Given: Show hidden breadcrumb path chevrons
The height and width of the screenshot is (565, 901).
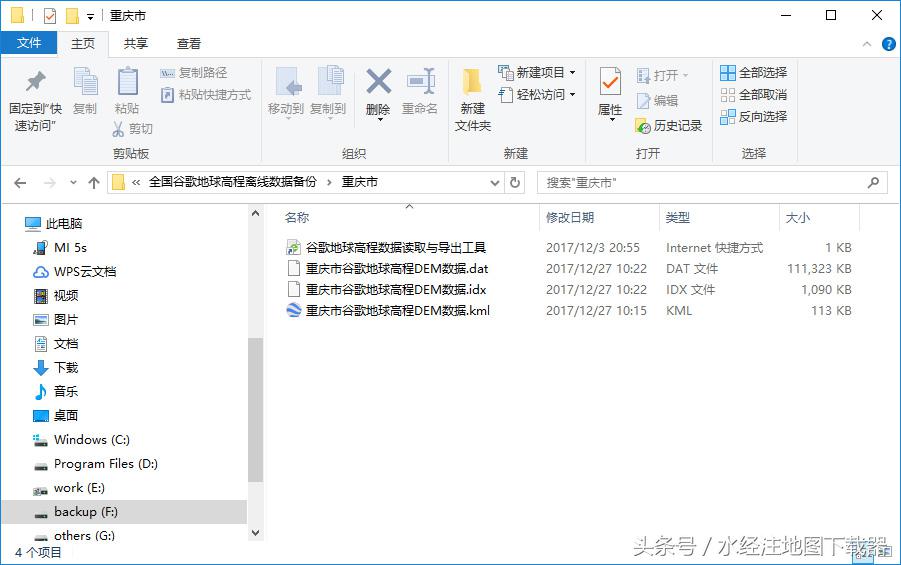Looking at the screenshot, I should 136,183.
